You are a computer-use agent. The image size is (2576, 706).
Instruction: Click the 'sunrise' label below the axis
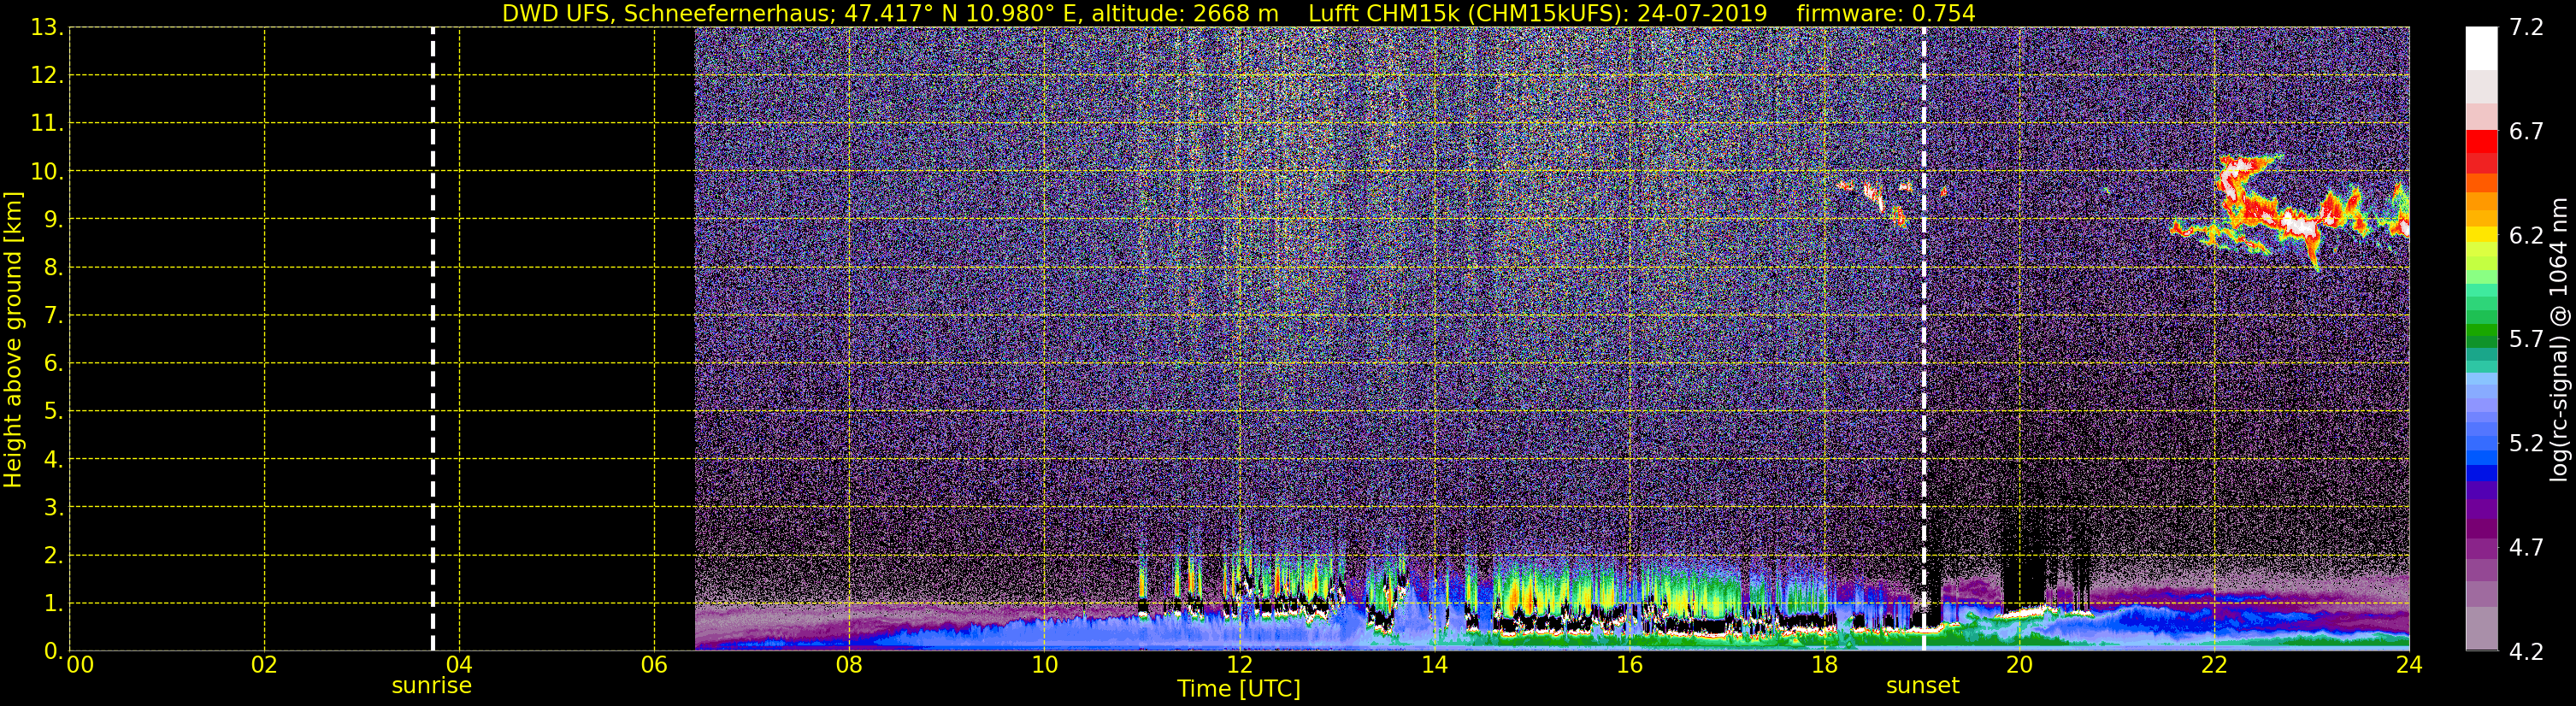pyautogui.click(x=431, y=686)
